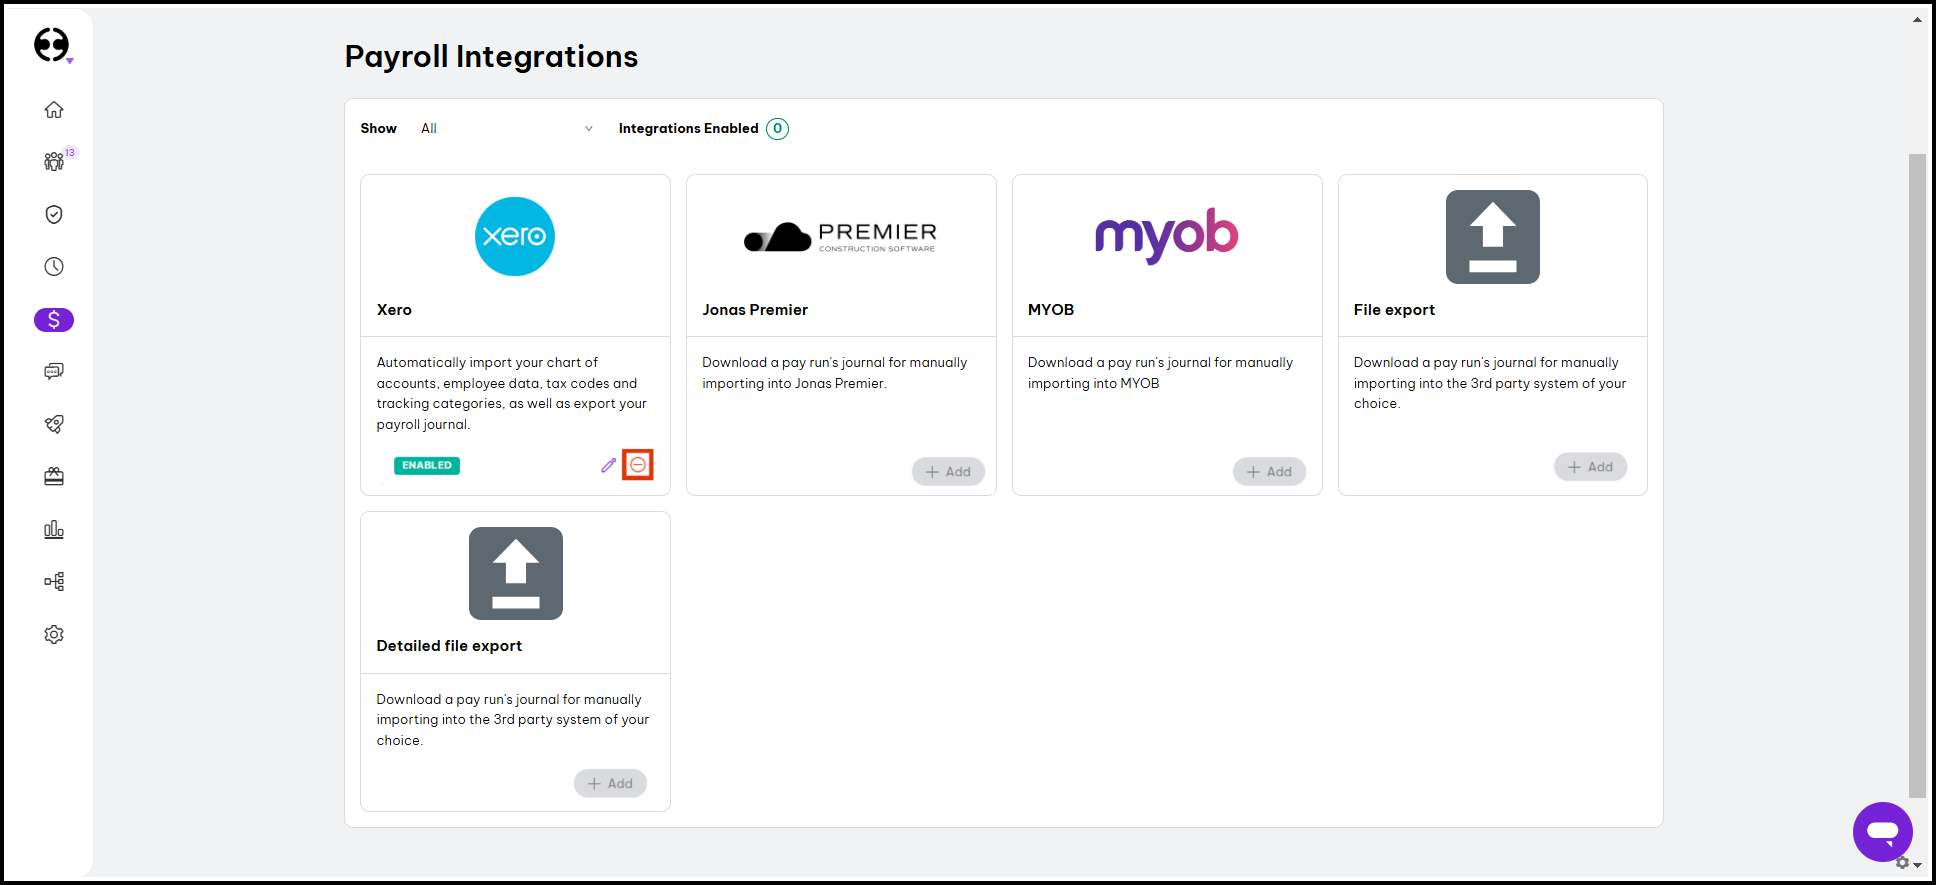Edit Xero integration with pencil icon
This screenshot has width=1936, height=885.
click(x=608, y=465)
